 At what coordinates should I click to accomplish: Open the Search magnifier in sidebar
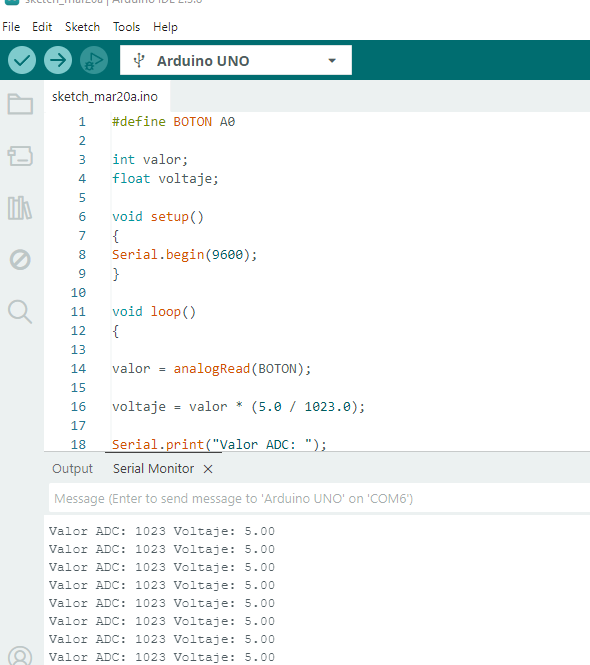click(20, 312)
